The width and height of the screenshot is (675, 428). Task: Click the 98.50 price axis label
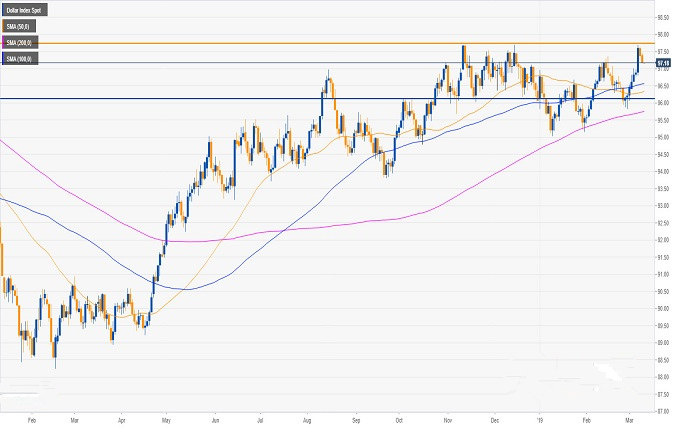(x=663, y=18)
